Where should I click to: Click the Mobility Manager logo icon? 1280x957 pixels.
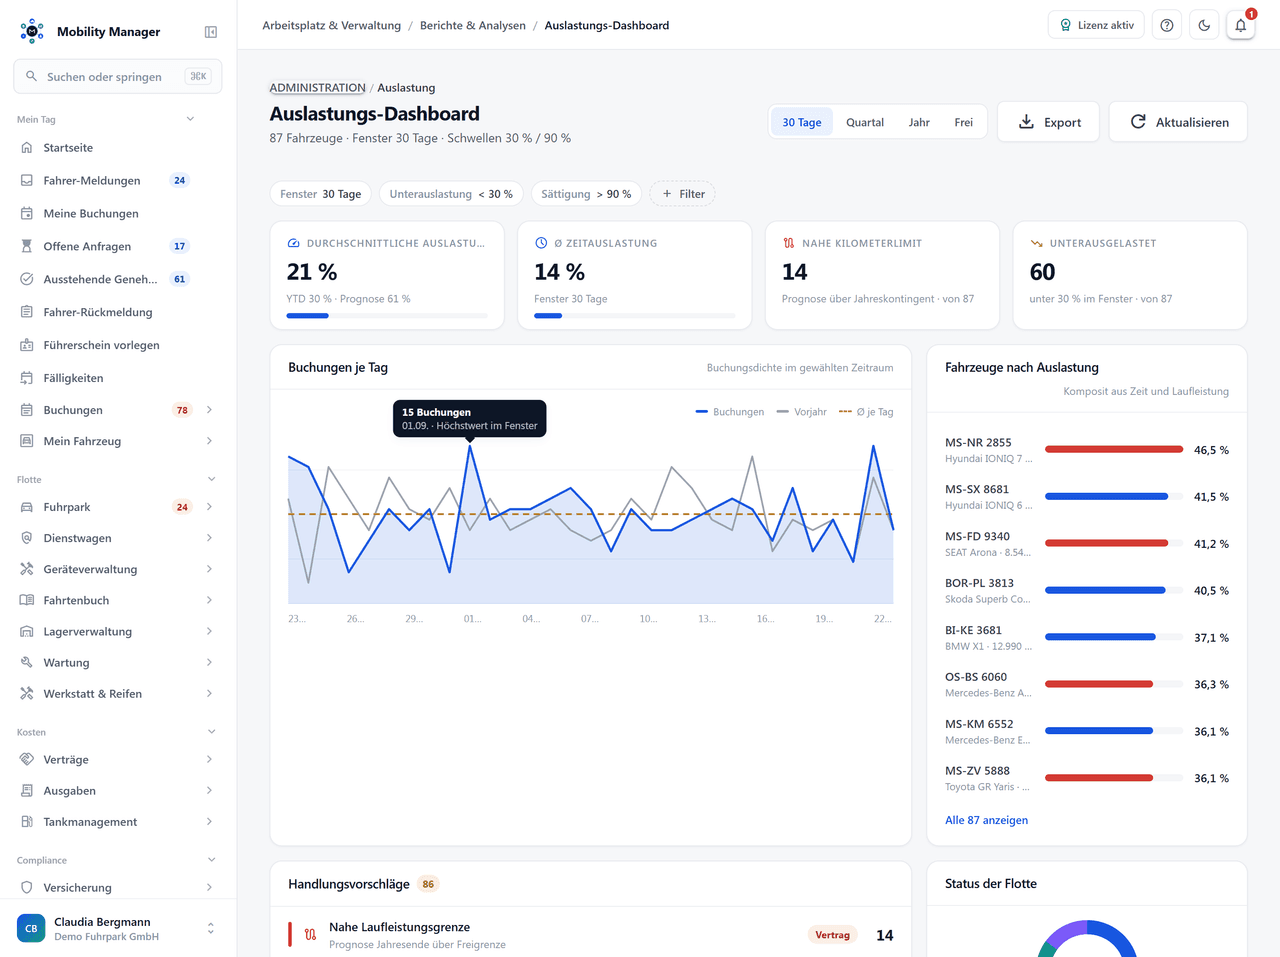coord(32,32)
